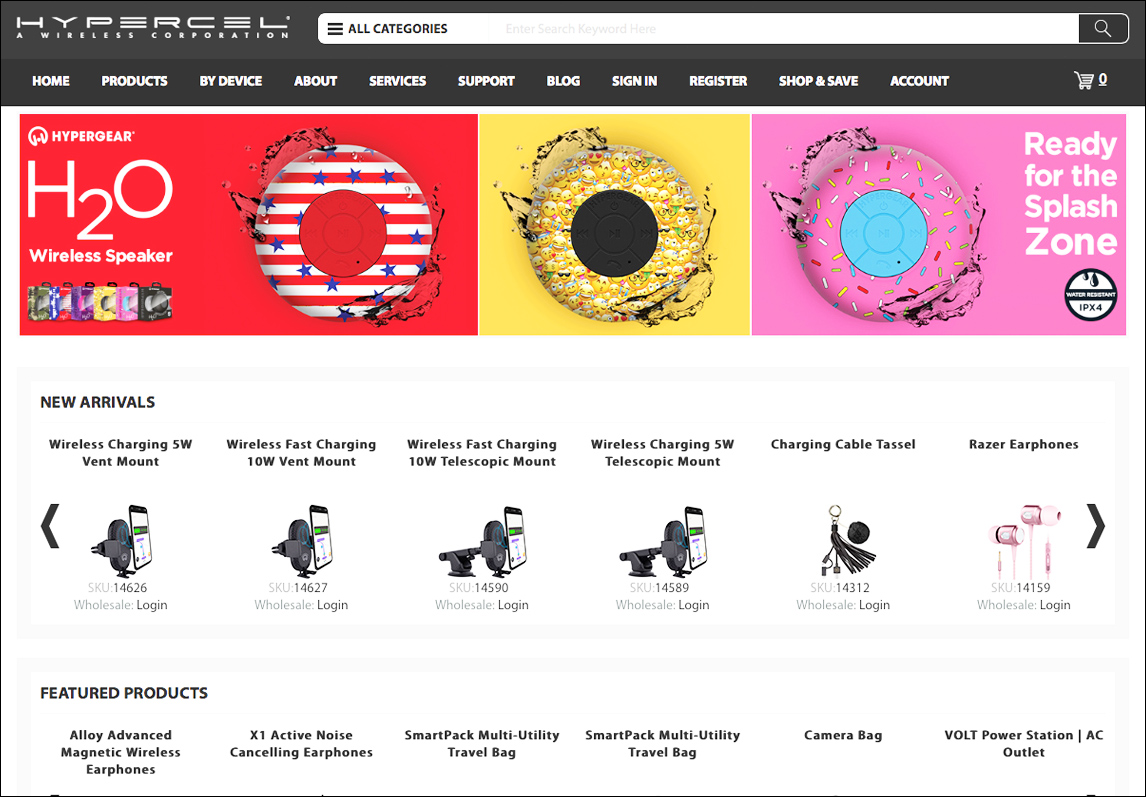
Task: Click the IPX4 water resistant badge
Action: 1089,295
